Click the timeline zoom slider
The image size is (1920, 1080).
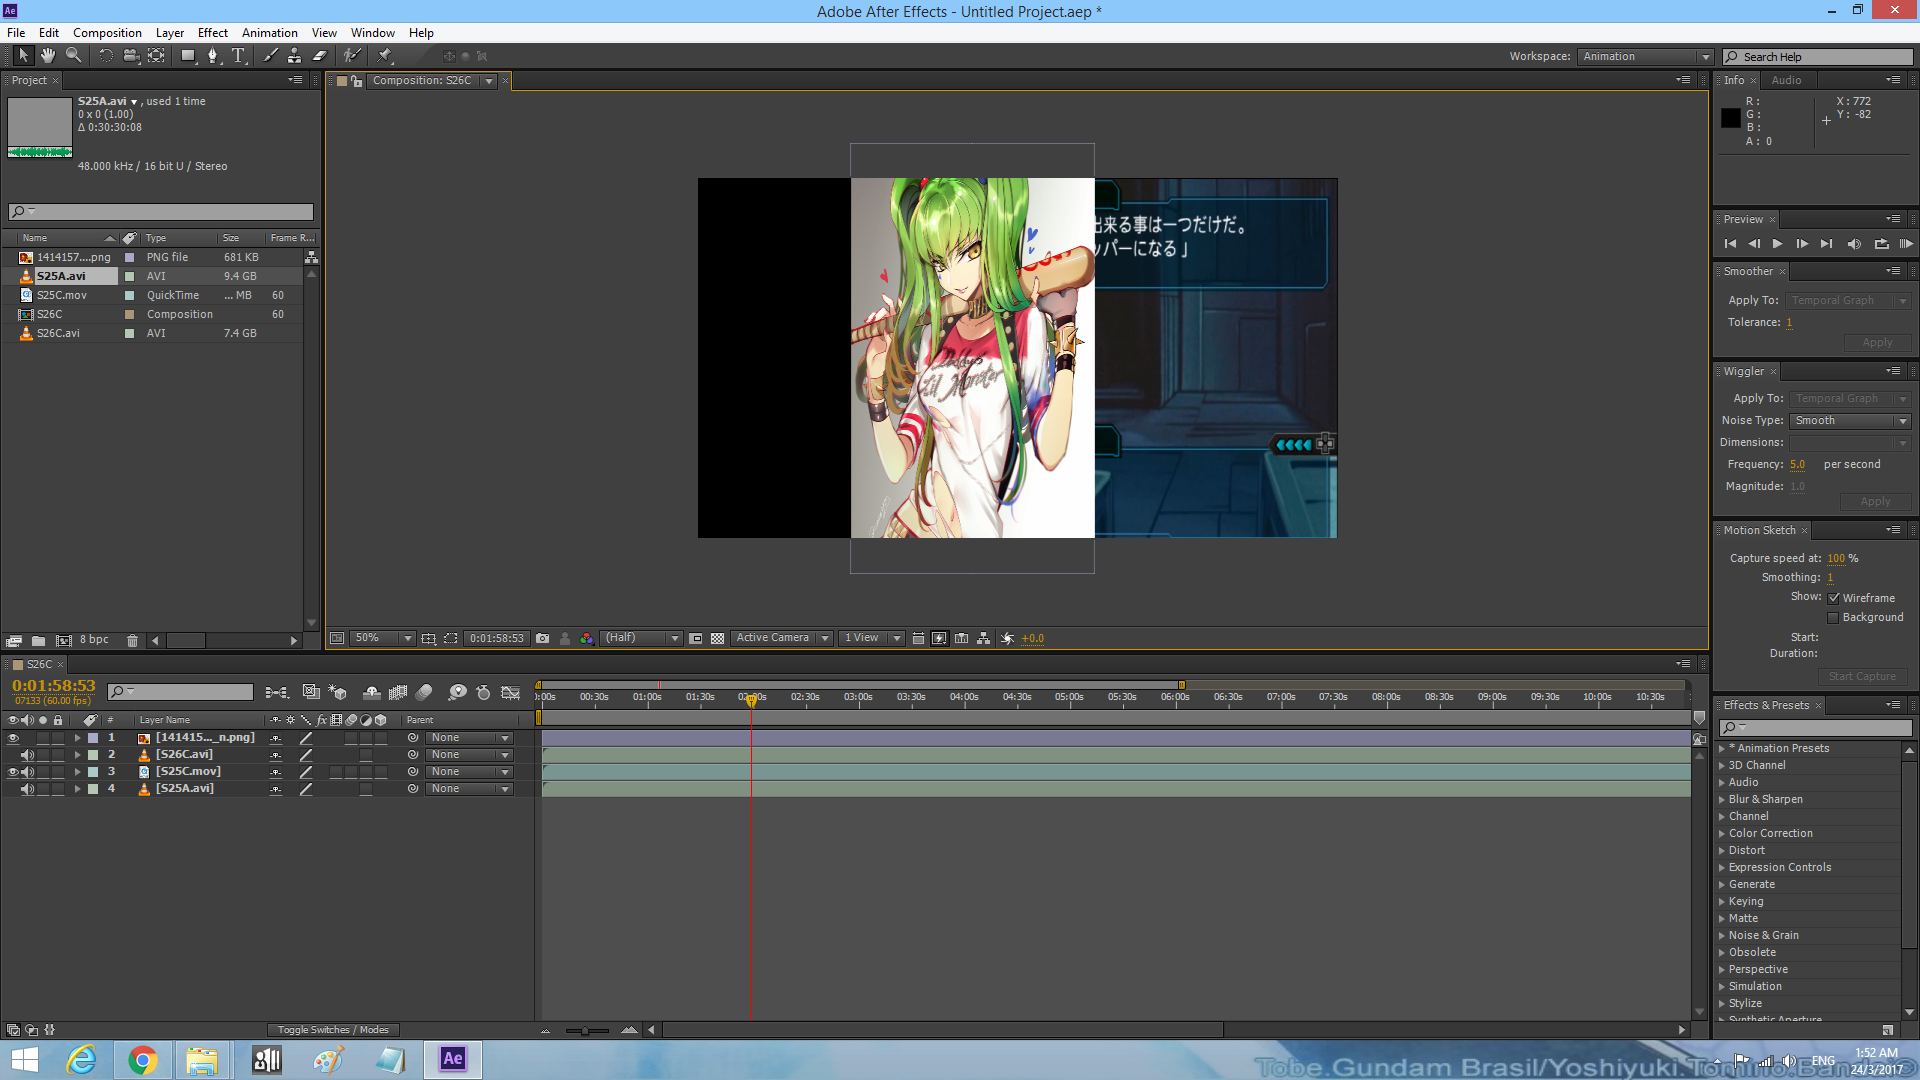(x=586, y=1030)
